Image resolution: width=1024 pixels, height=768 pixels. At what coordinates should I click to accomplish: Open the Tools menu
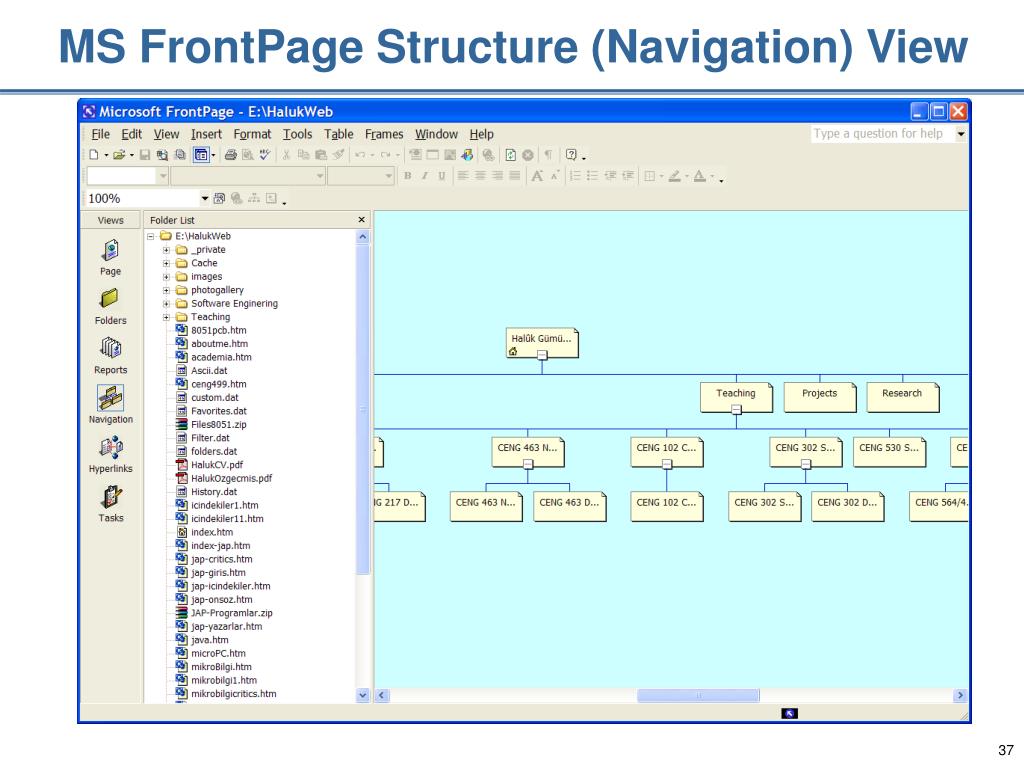tap(297, 134)
